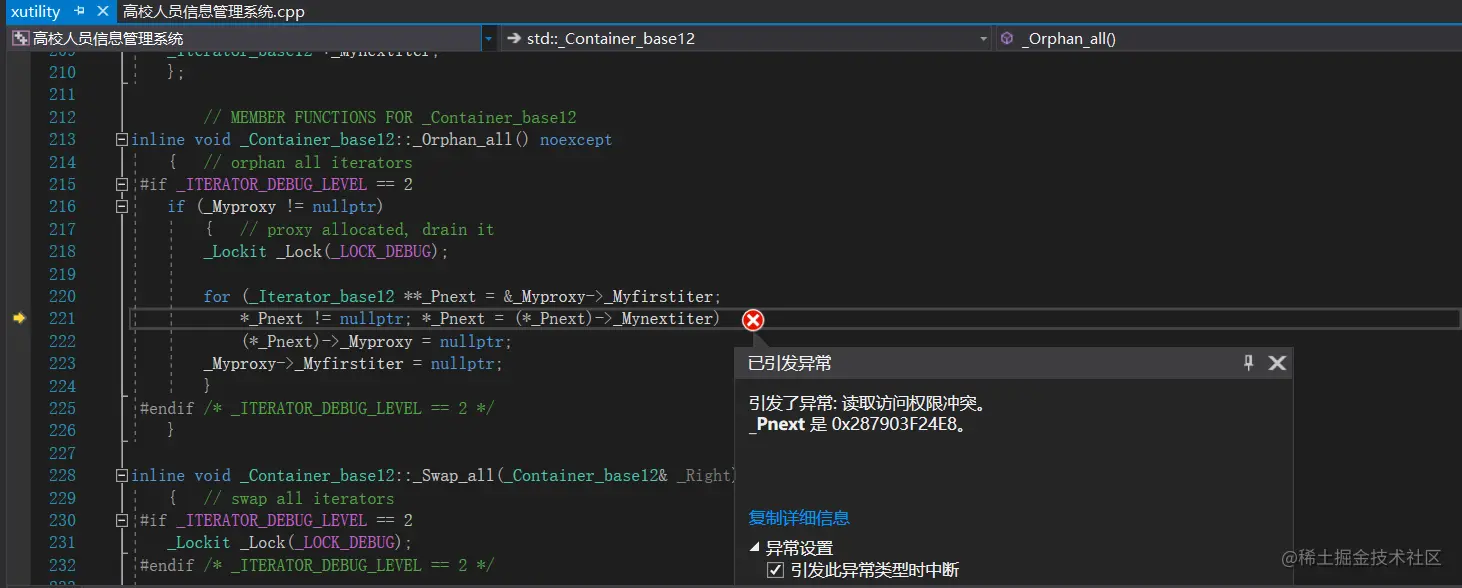
Task: Set a breakpoint in the margin of line 218
Action: click(x=18, y=251)
